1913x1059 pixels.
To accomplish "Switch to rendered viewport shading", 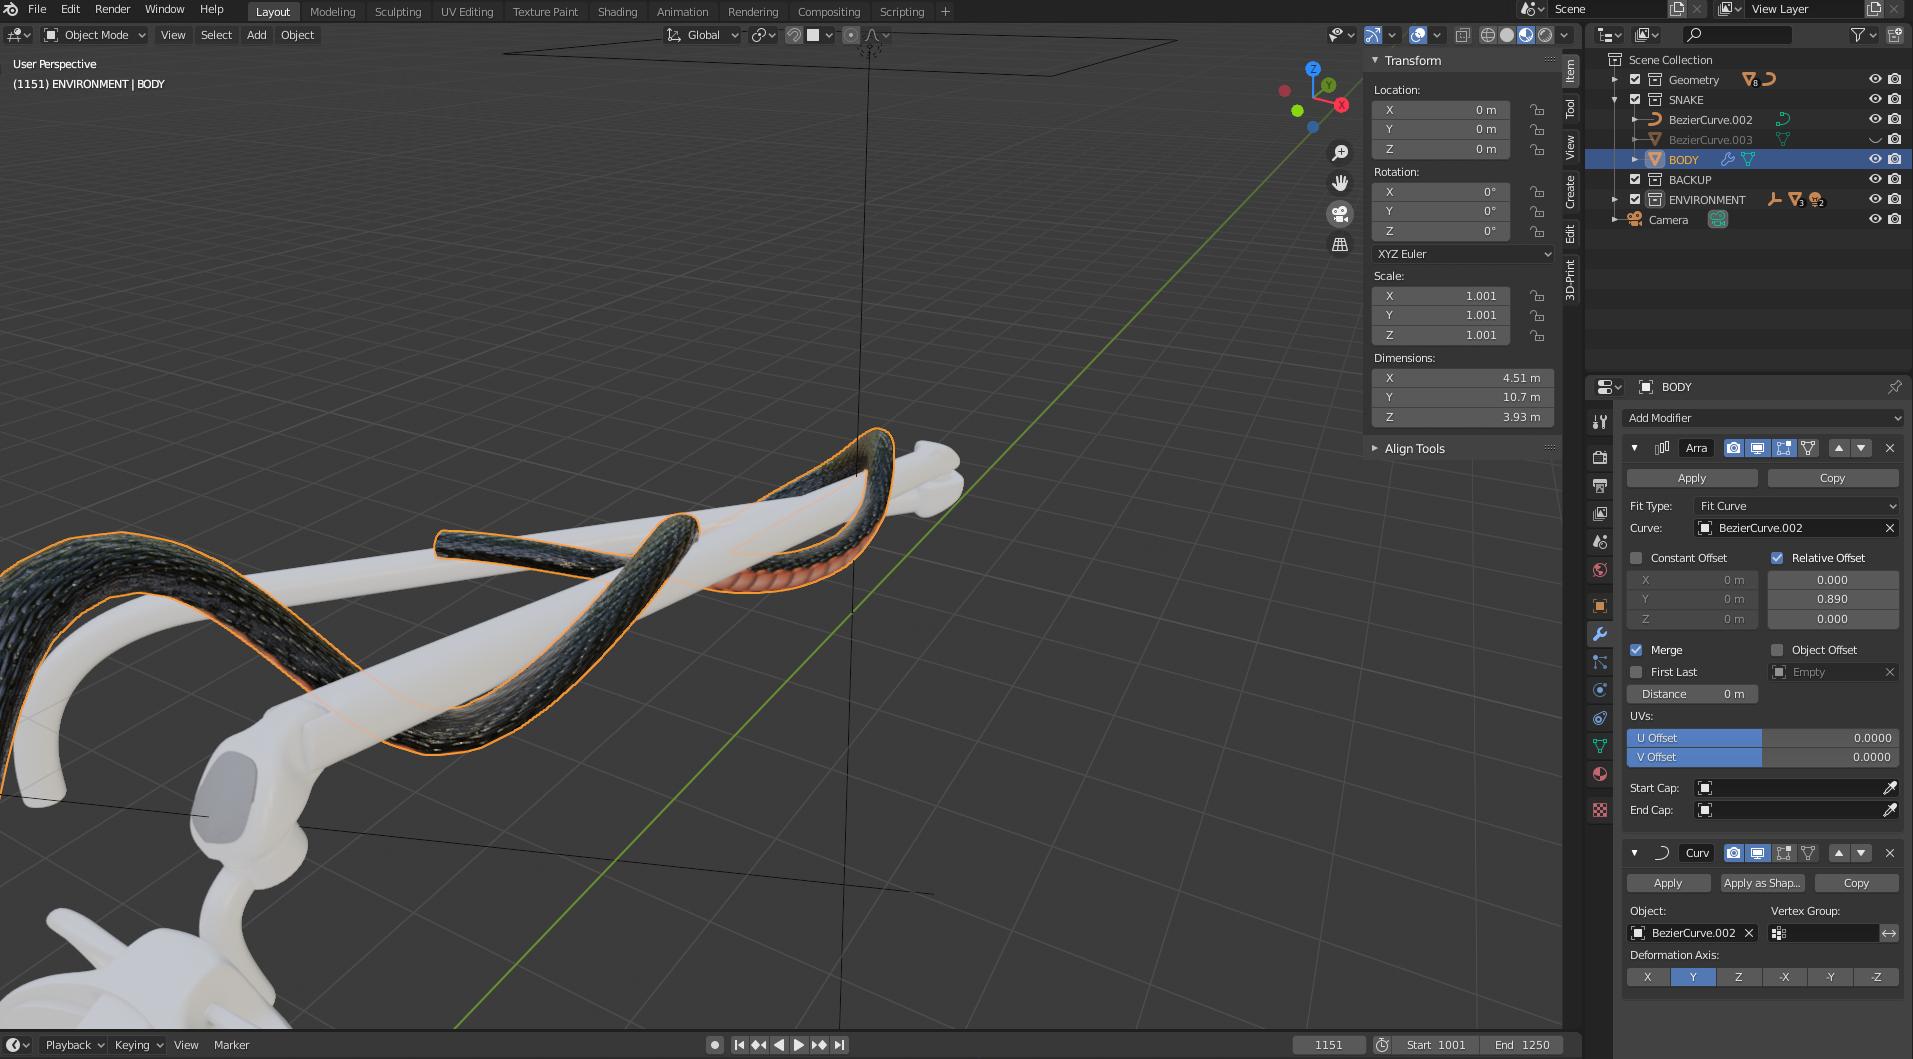I will point(1545,35).
